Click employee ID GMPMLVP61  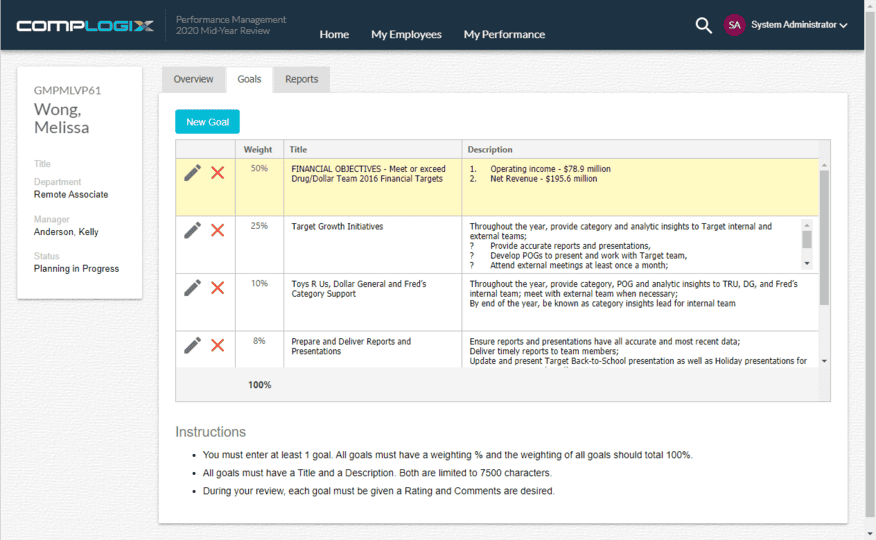coord(68,90)
